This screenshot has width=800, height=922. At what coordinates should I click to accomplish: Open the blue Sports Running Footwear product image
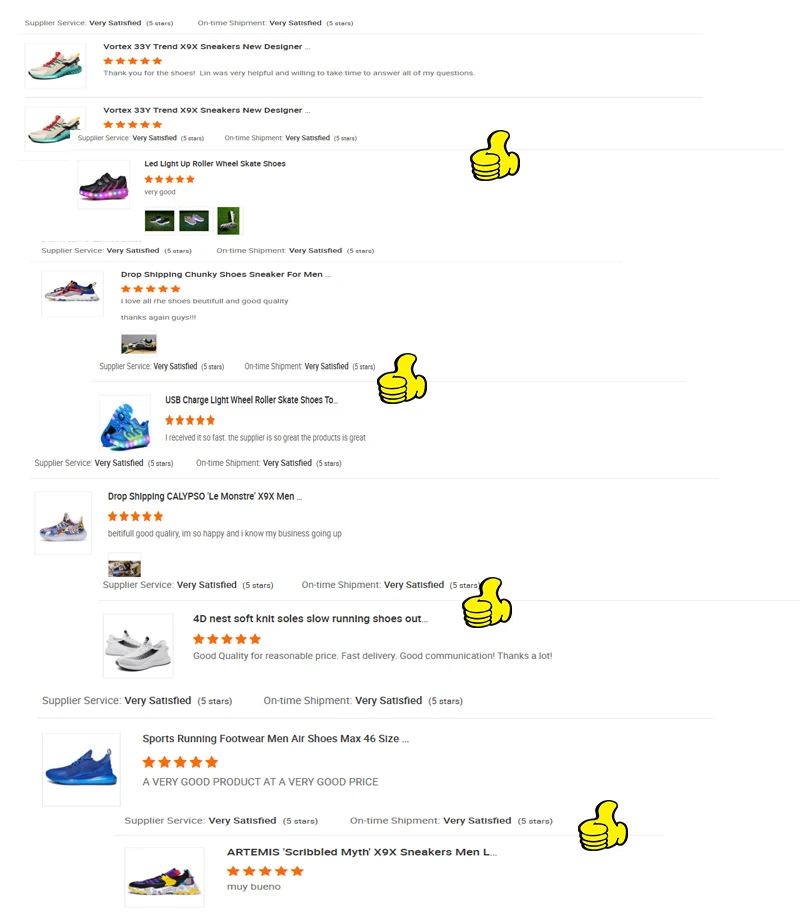tap(82, 769)
